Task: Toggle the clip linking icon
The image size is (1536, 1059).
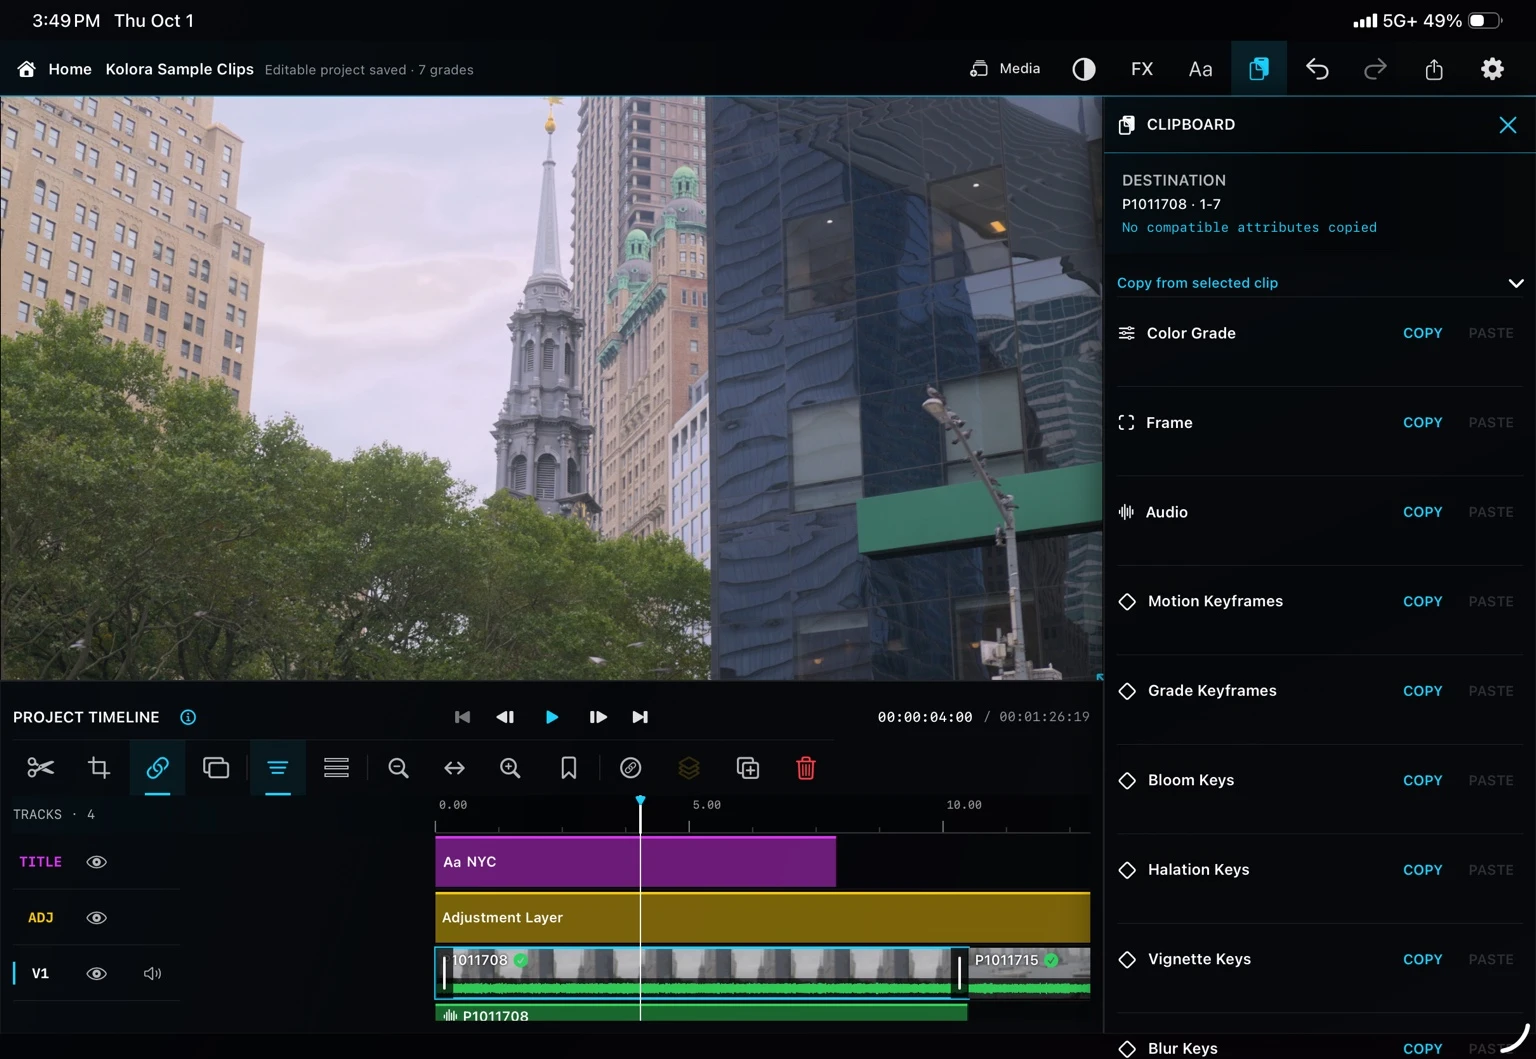Action: pyautogui.click(x=157, y=768)
